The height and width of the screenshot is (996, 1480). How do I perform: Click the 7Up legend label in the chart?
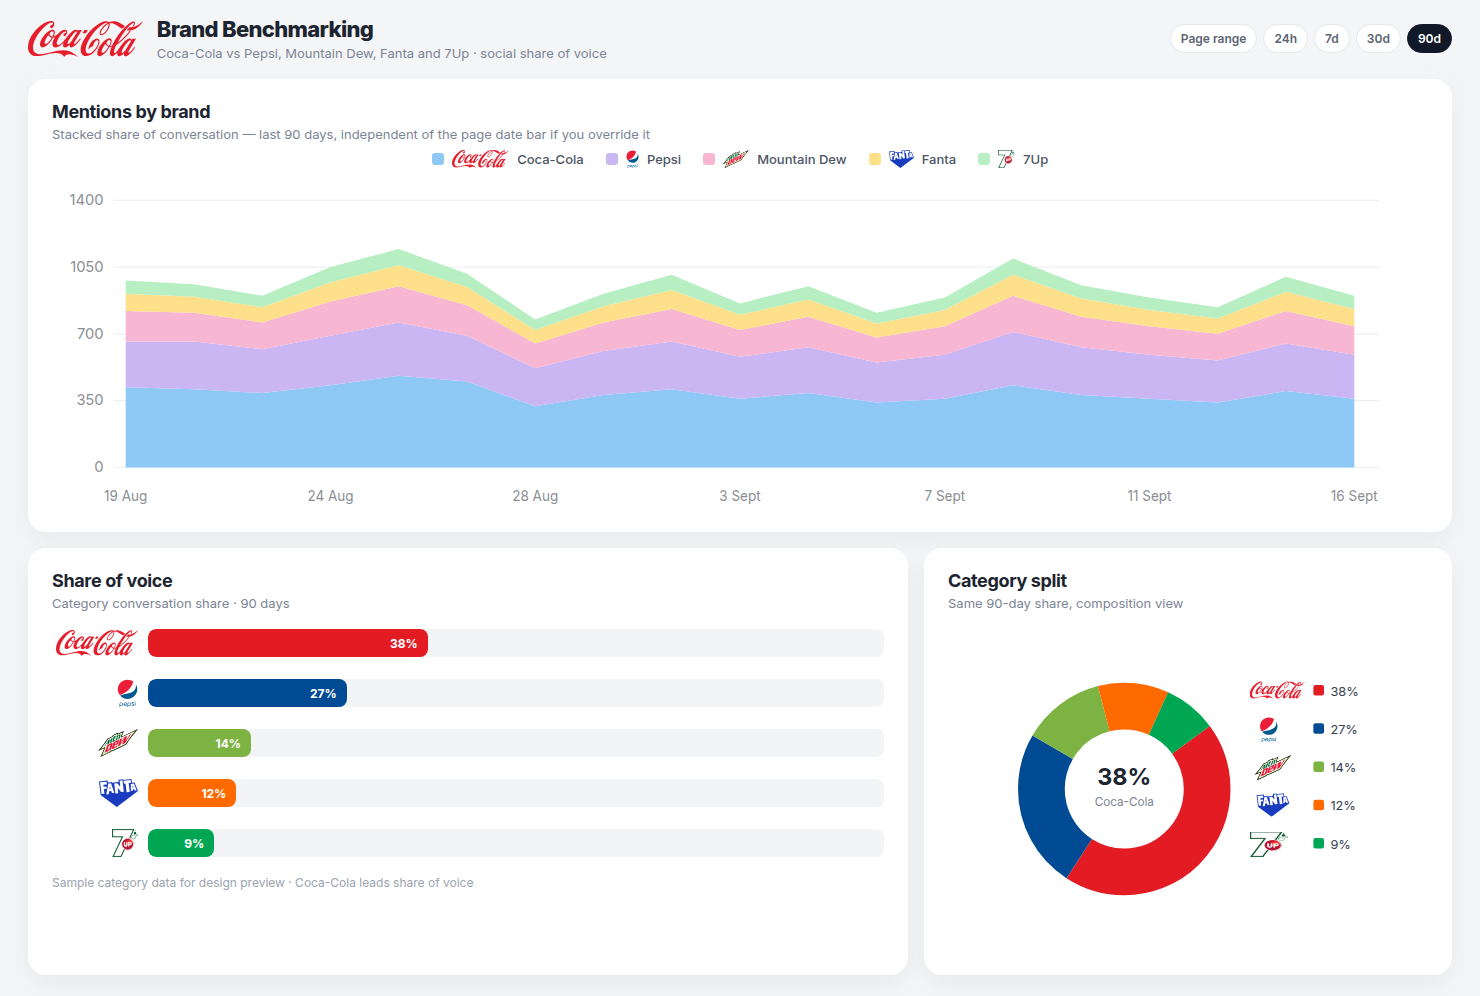(1035, 160)
